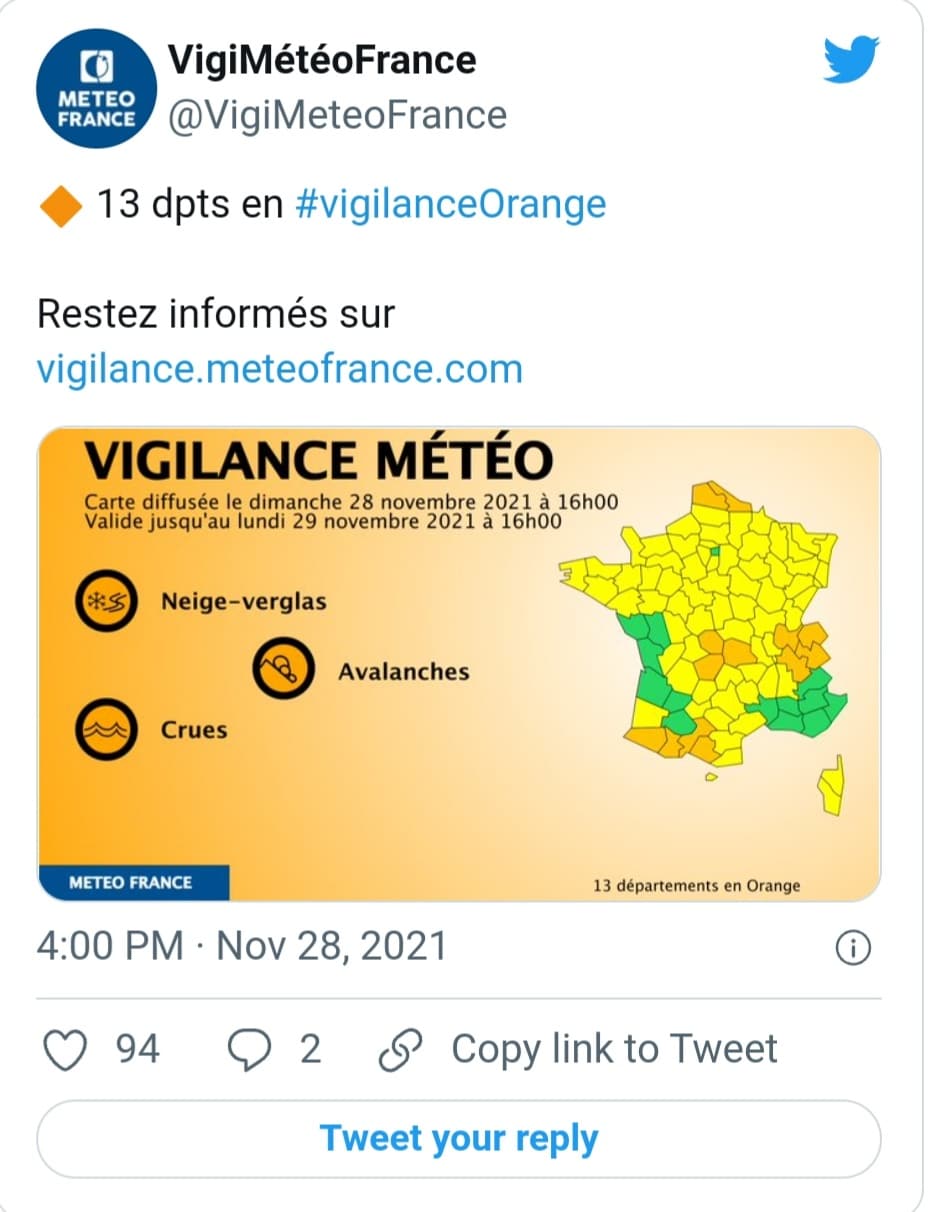
Task: Click Copy link to Tweet
Action: [x=614, y=1049]
